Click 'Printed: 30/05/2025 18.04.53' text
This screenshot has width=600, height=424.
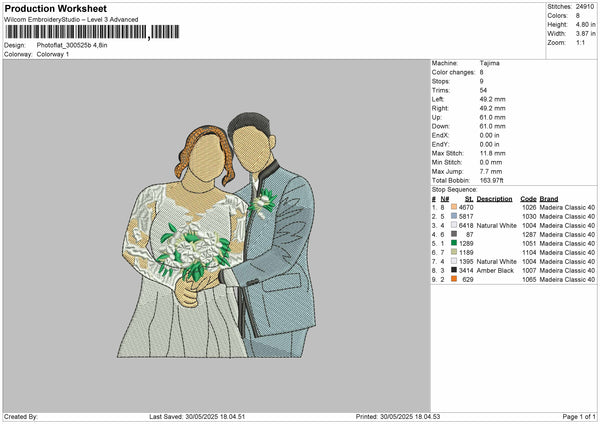(x=398, y=416)
